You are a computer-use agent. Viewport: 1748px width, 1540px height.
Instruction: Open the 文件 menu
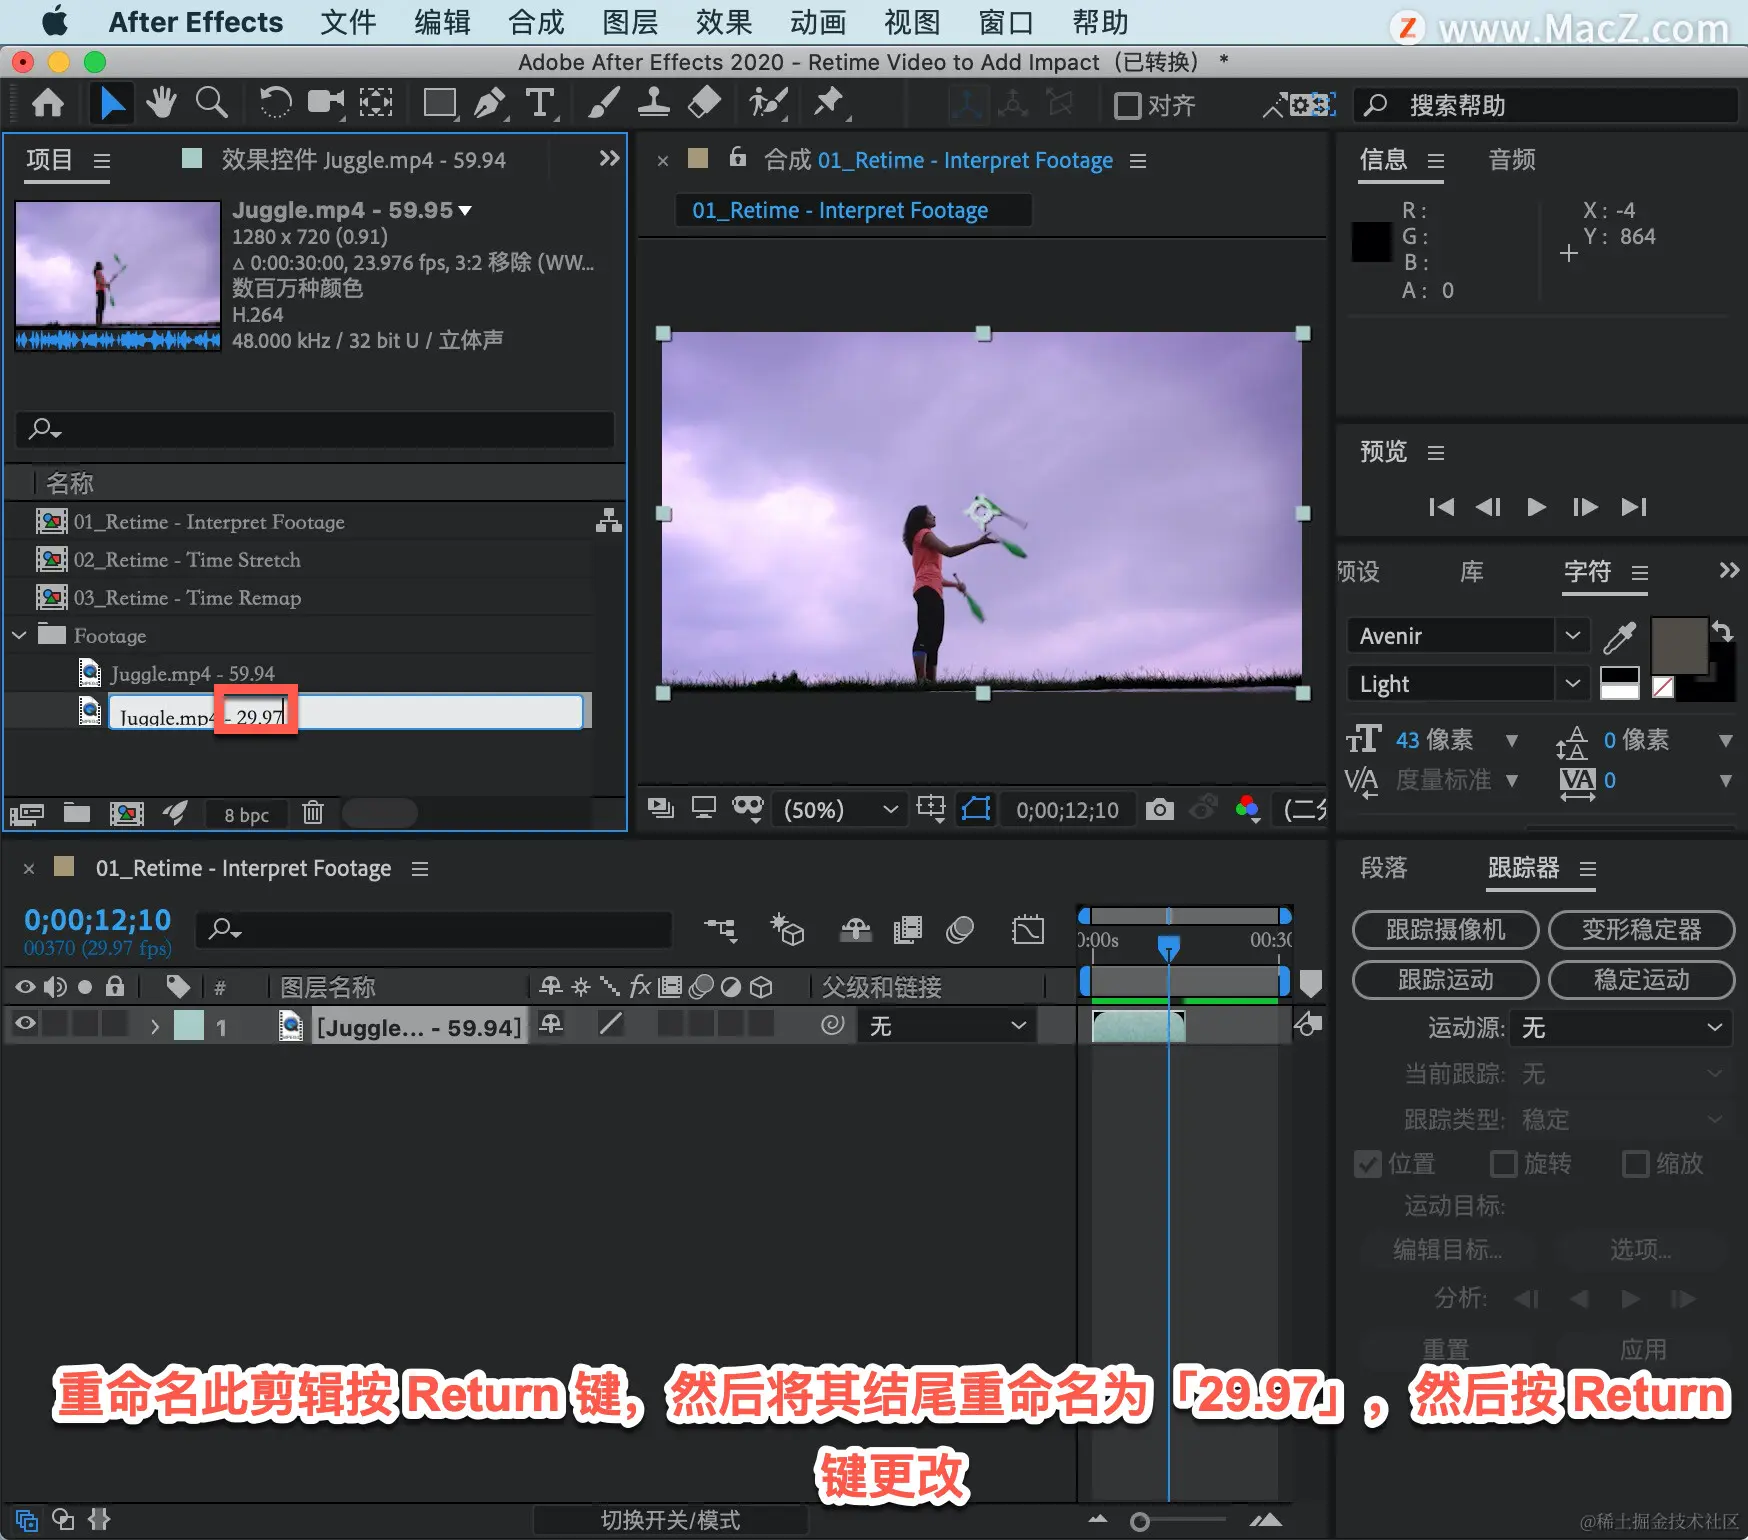pyautogui.click(x=348, y=22)
